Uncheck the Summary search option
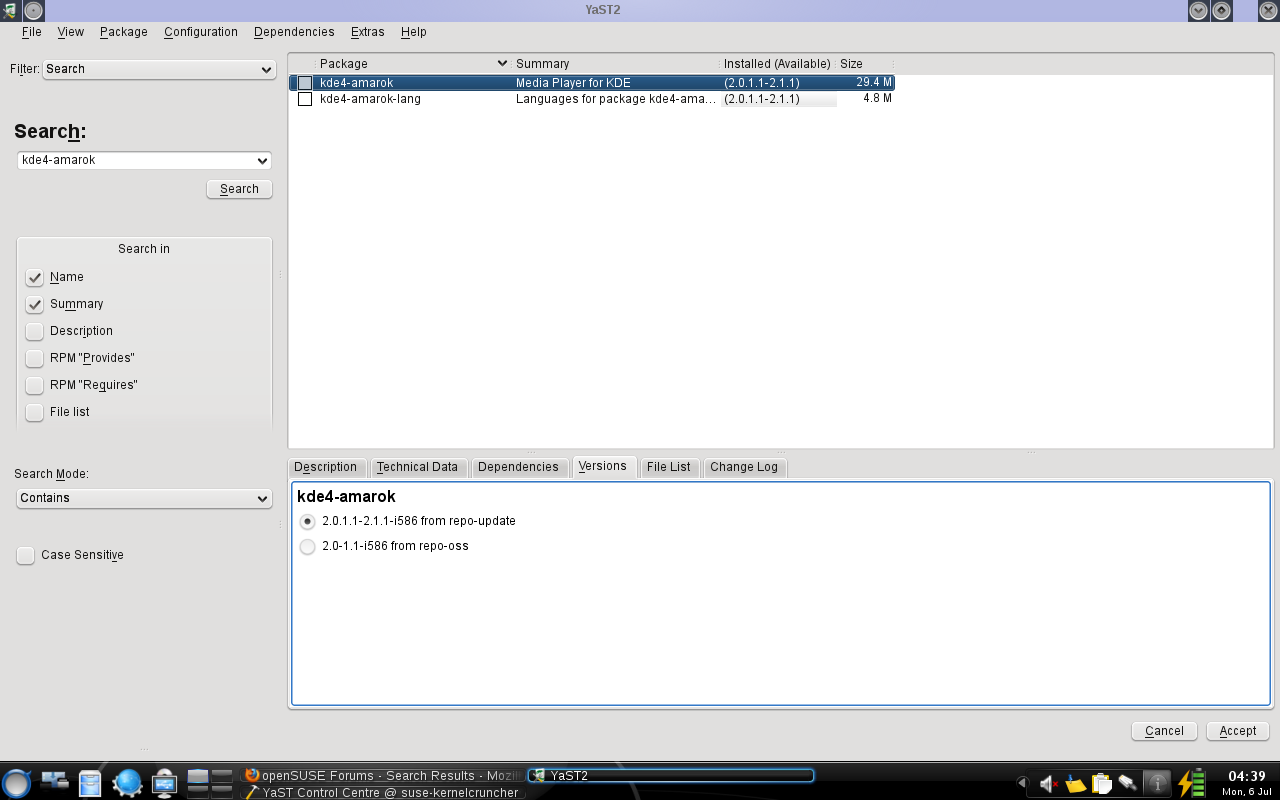This screenshot has width=1280, height=800. (x=35, y=304)
